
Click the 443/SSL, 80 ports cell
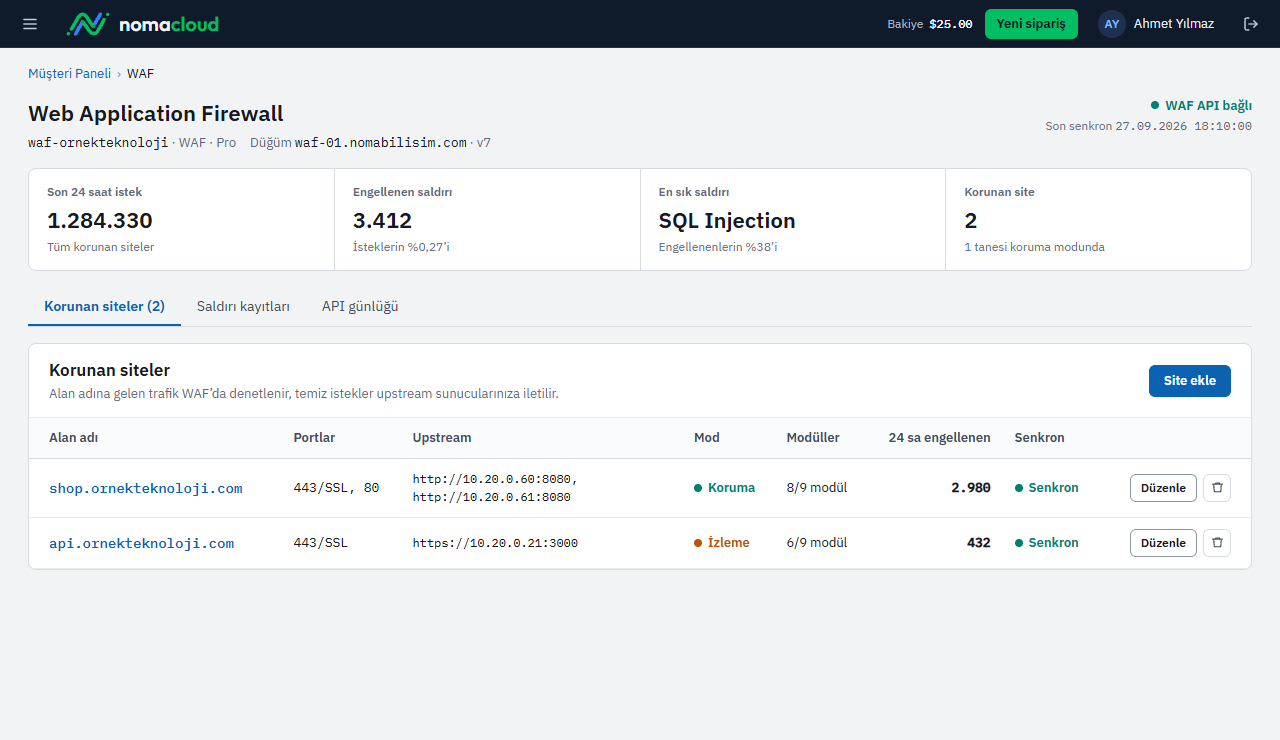(336, 488)
